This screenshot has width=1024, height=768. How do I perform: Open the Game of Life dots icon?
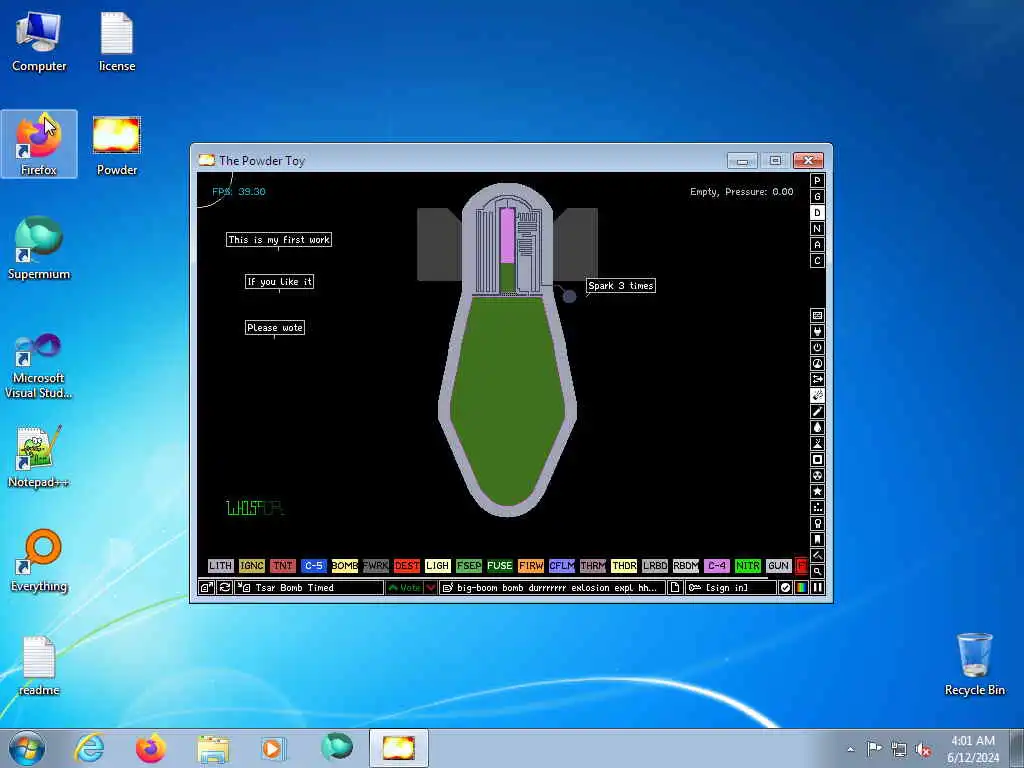coord(817,507)
